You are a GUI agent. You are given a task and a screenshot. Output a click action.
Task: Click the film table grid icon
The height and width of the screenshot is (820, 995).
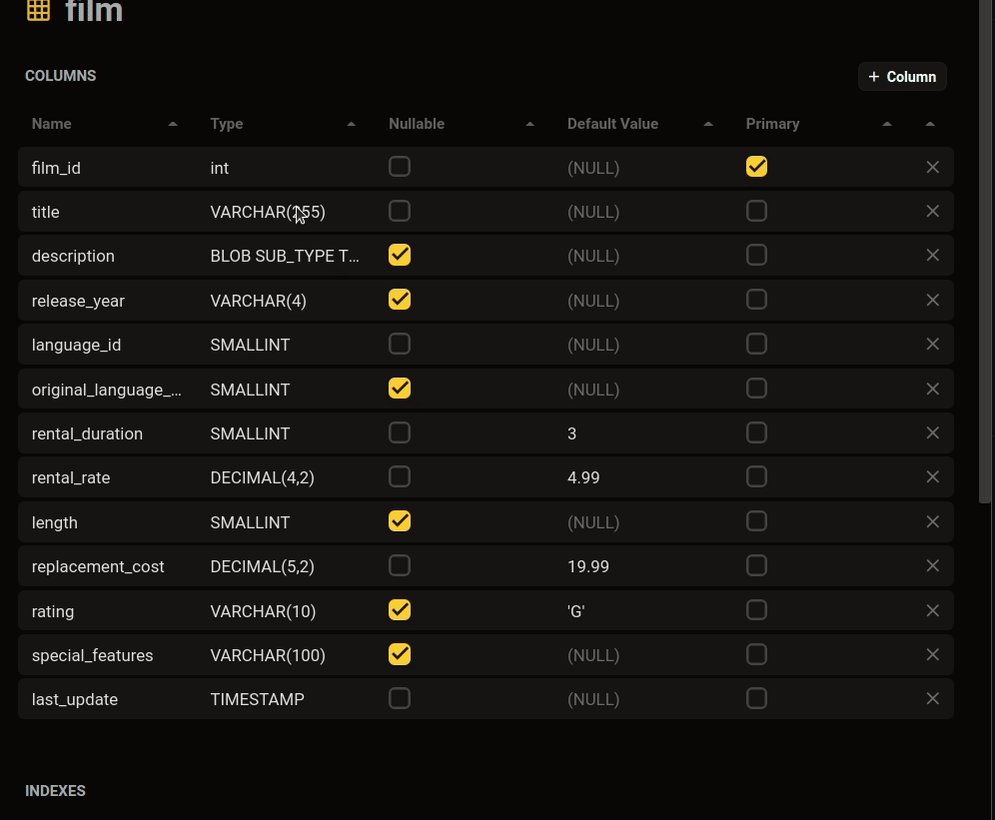pos(38,10)
